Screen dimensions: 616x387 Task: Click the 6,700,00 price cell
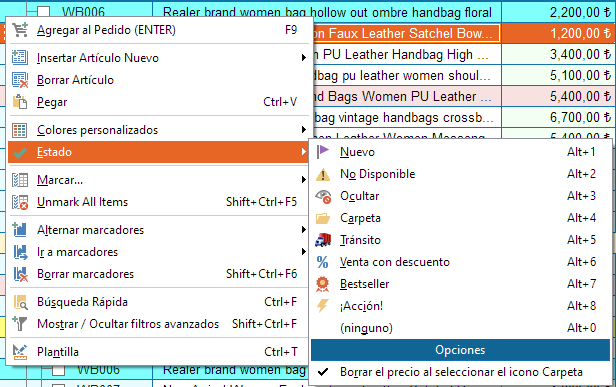click(558, 117)
